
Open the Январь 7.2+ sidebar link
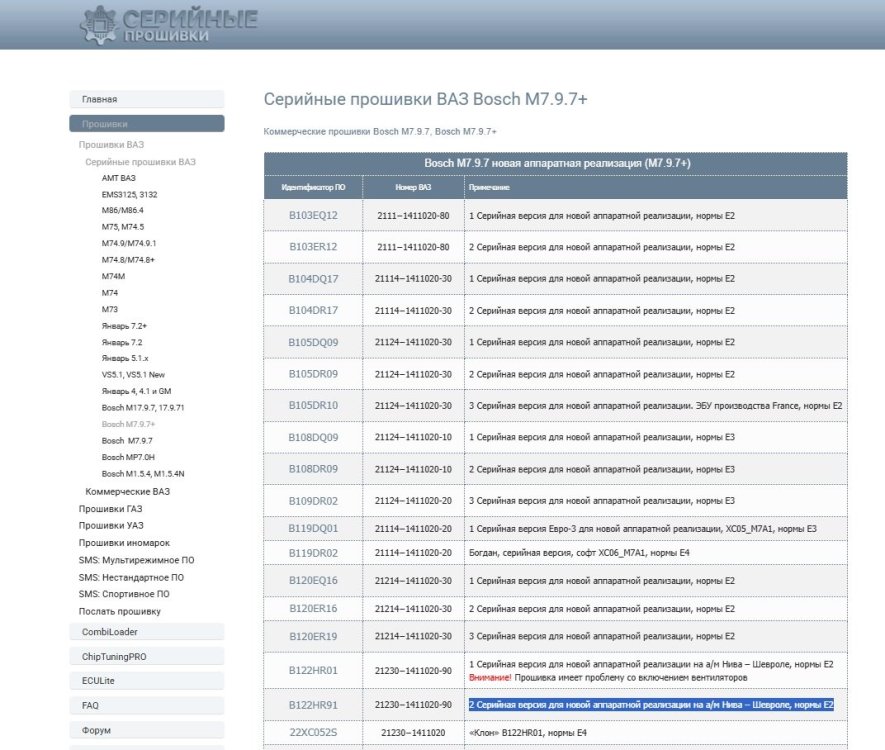(124, 326)
